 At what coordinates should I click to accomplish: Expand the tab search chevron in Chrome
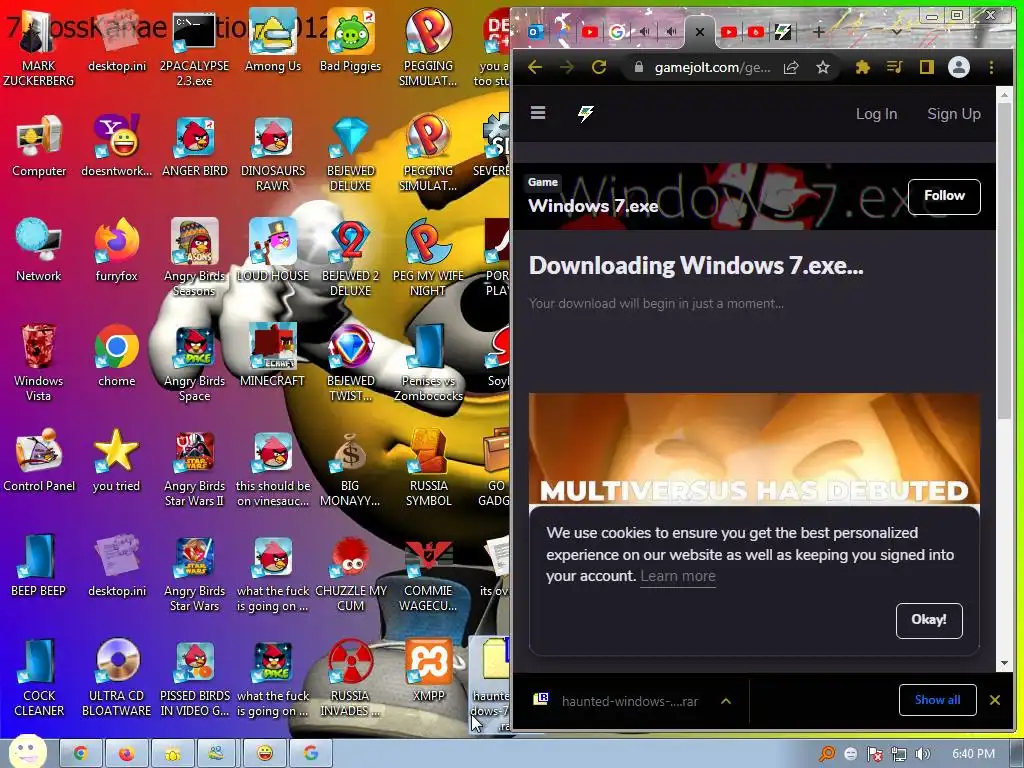[897, 31]
